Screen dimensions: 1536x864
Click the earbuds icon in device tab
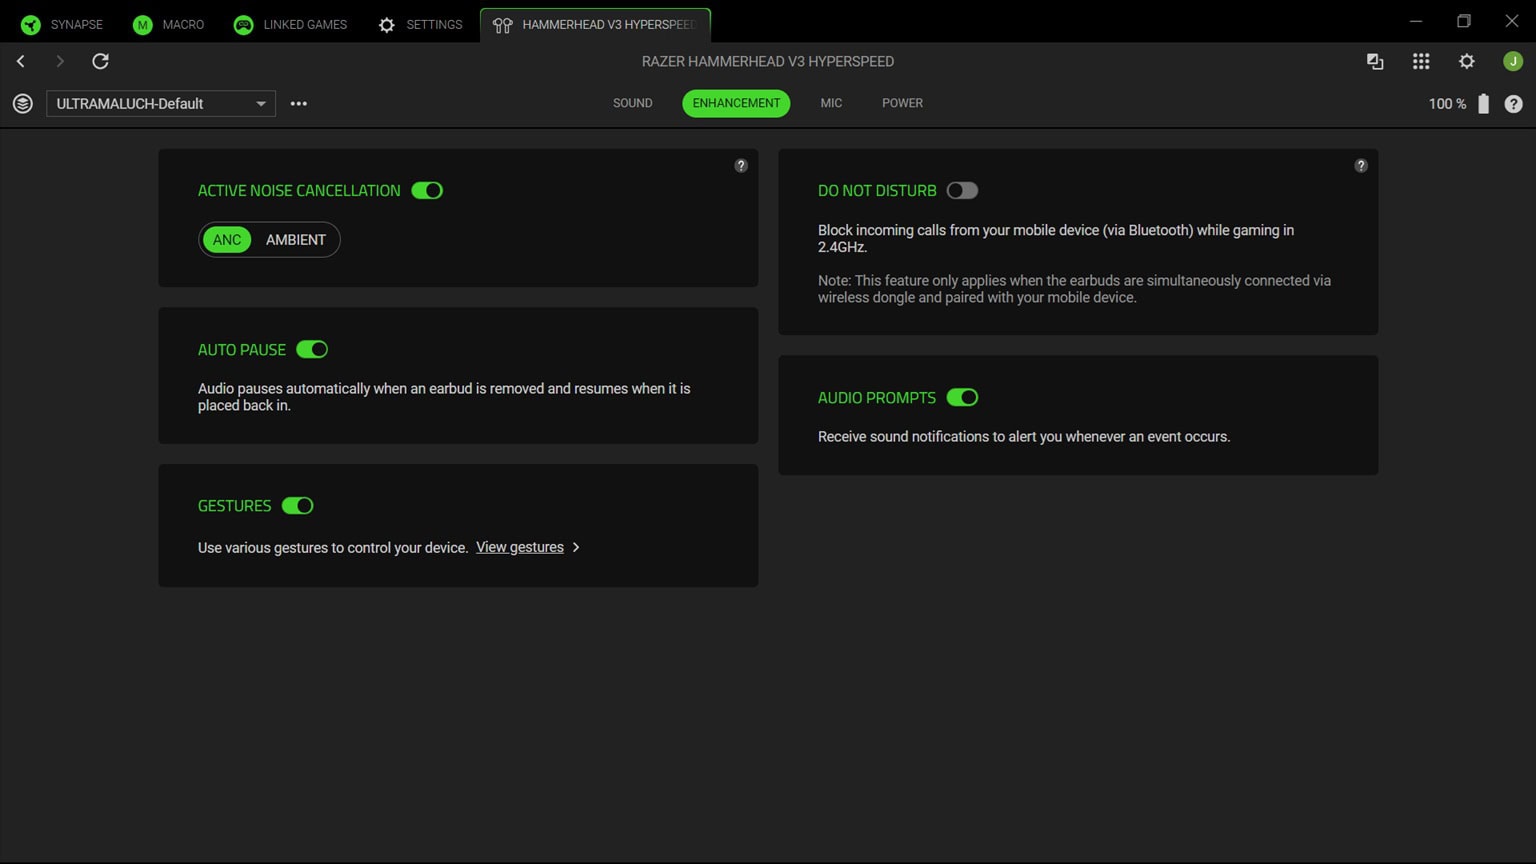[x=503, y=25]
